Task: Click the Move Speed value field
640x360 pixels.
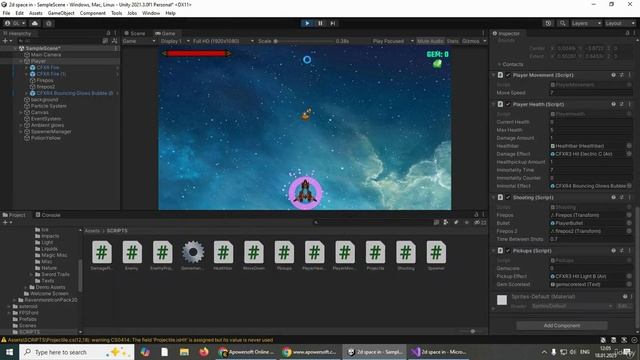Action: [x=591, y=93]
